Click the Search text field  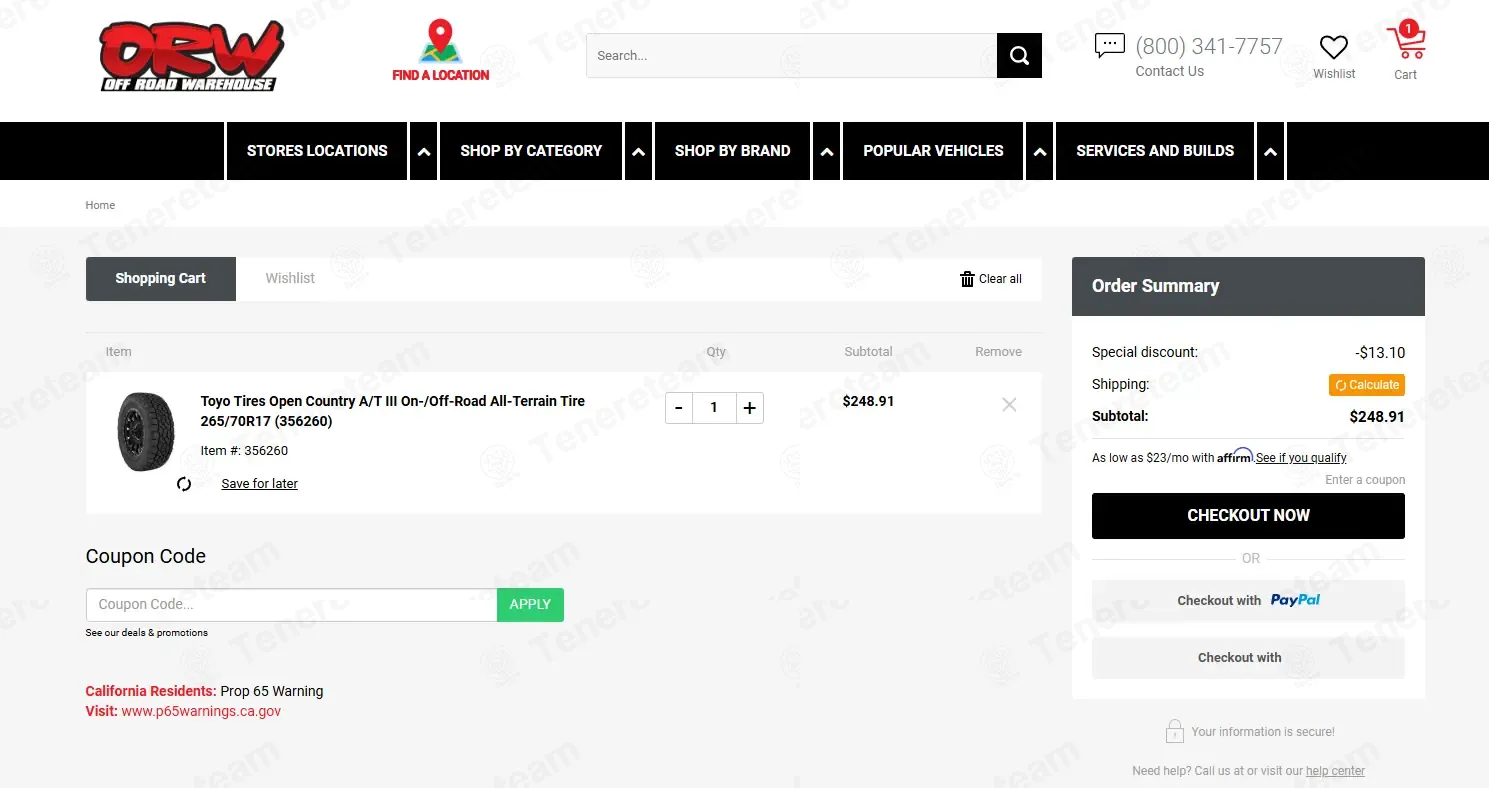pos(791,56)
